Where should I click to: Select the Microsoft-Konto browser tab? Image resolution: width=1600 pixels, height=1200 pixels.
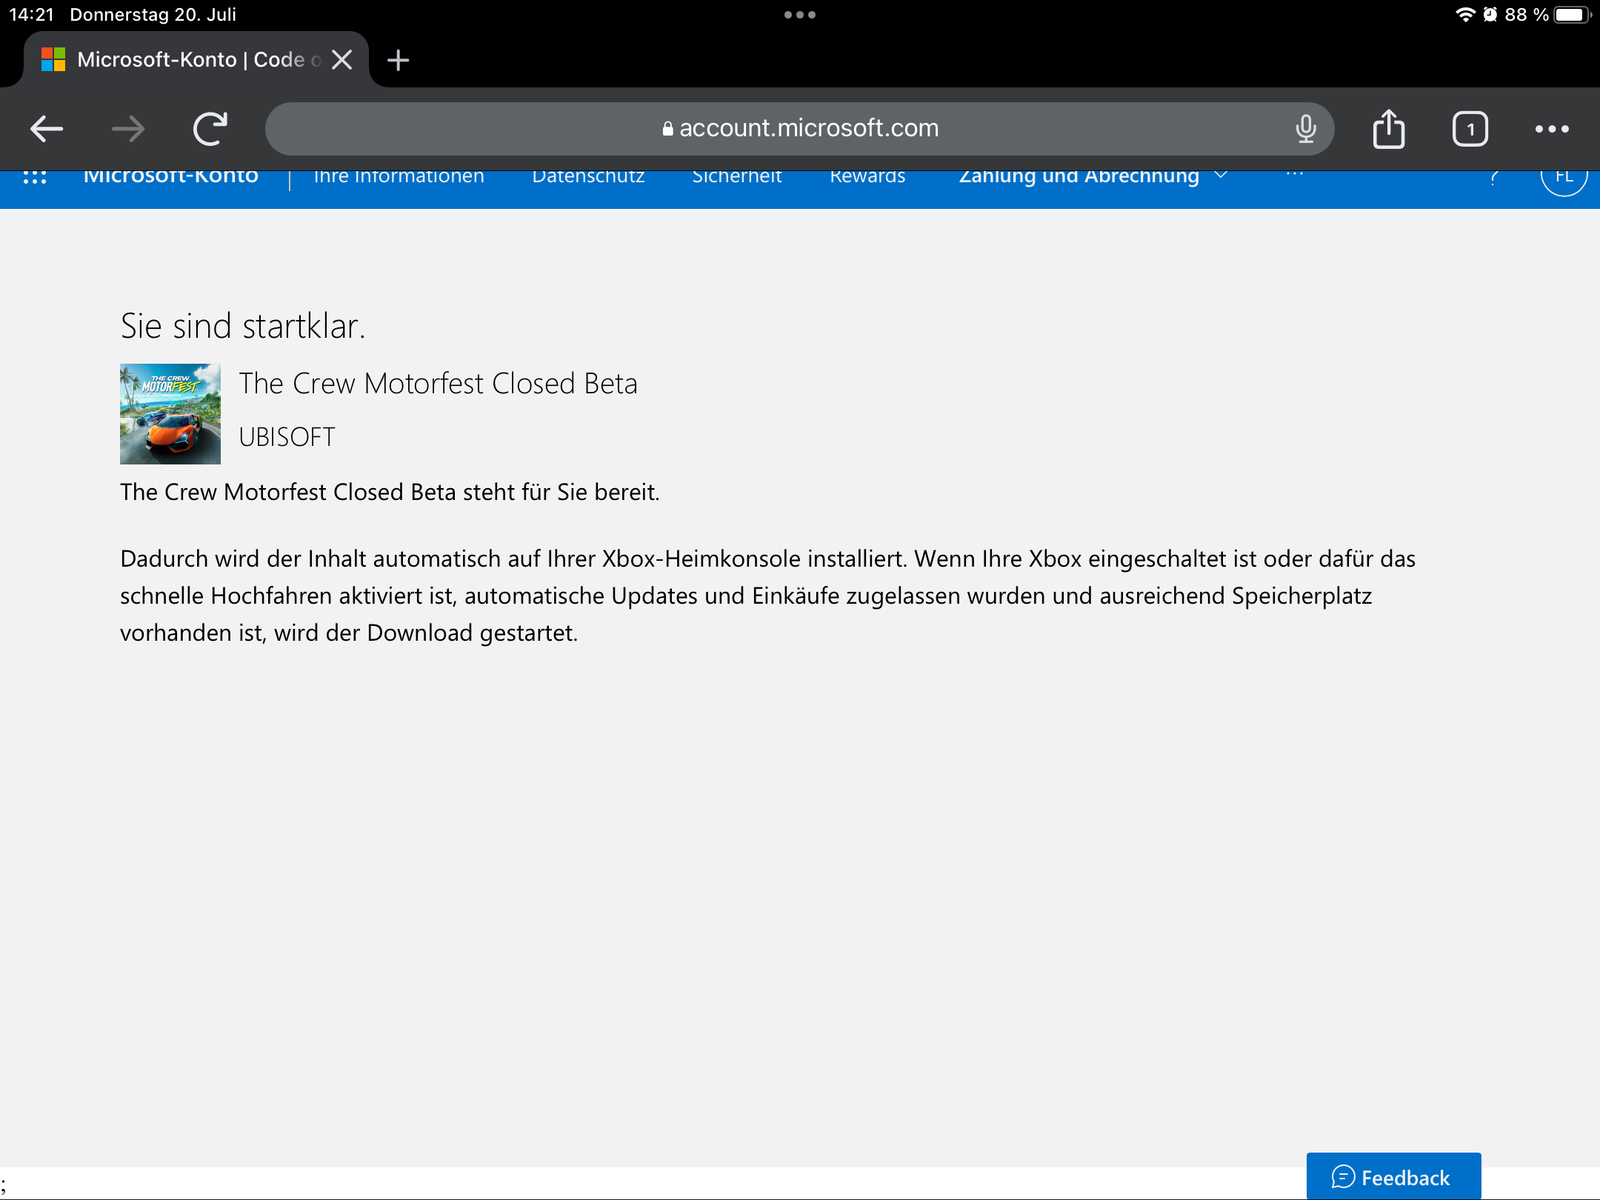pos(196,60)
